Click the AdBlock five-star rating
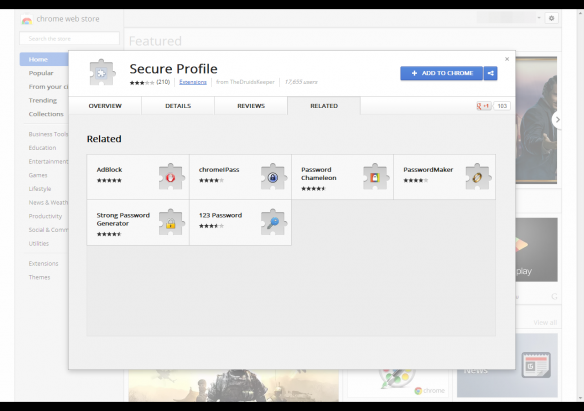This screenshot has width=584, height=411. (109, 181)
